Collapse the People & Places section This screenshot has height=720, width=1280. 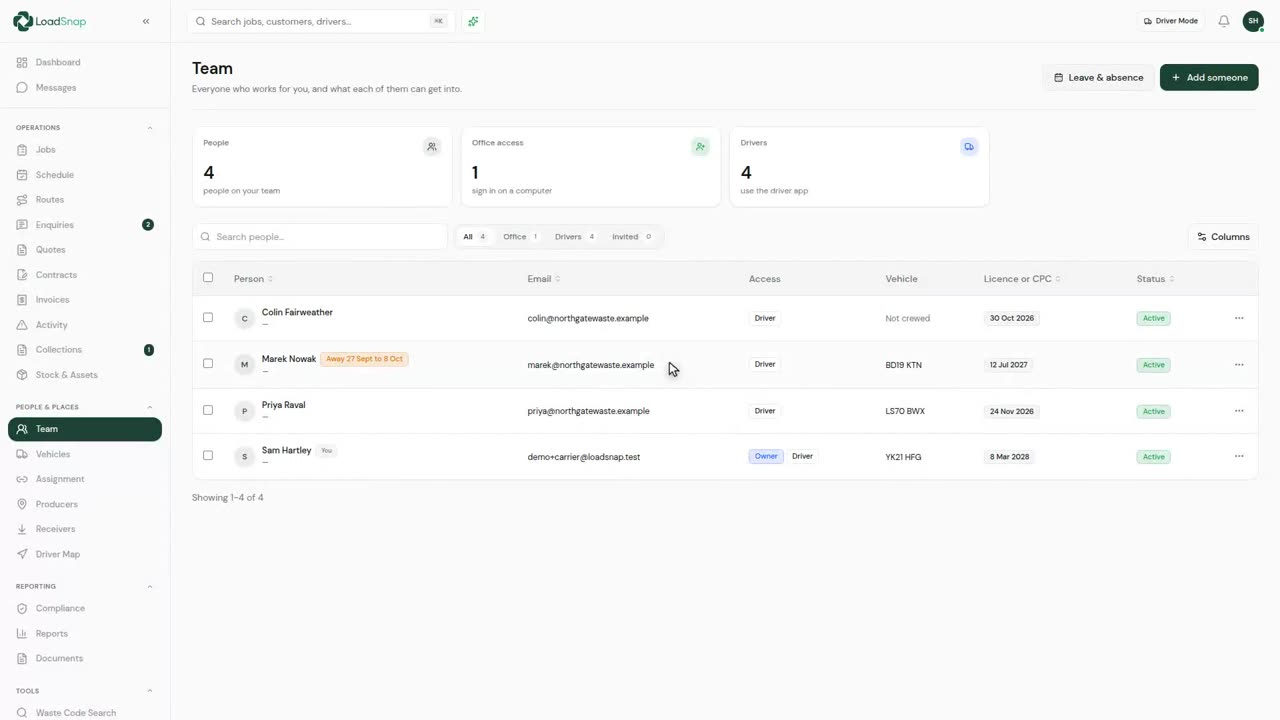pyautogui.click(x=150, y=407)
